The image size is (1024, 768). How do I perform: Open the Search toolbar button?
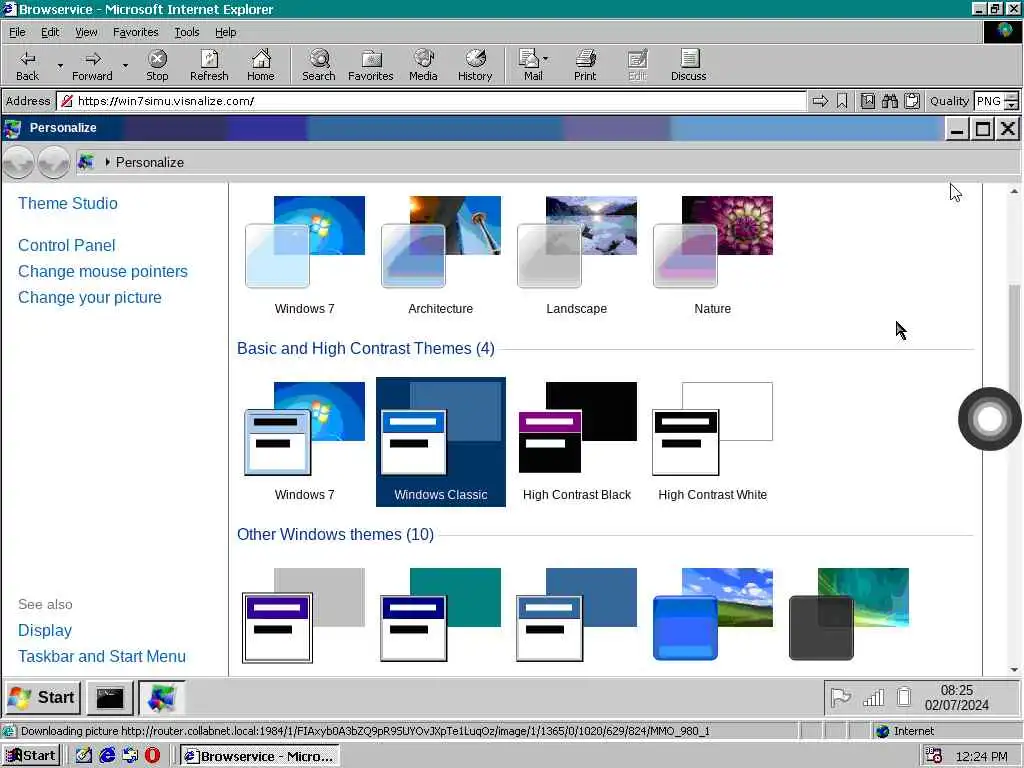319,65
